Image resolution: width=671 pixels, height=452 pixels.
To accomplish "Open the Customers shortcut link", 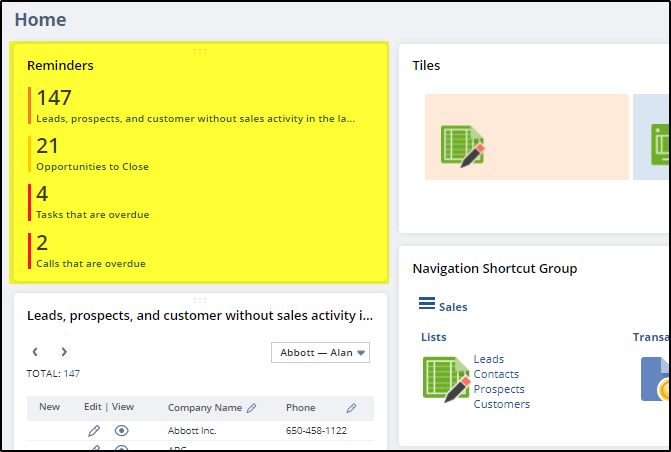I will click(502, 404).
